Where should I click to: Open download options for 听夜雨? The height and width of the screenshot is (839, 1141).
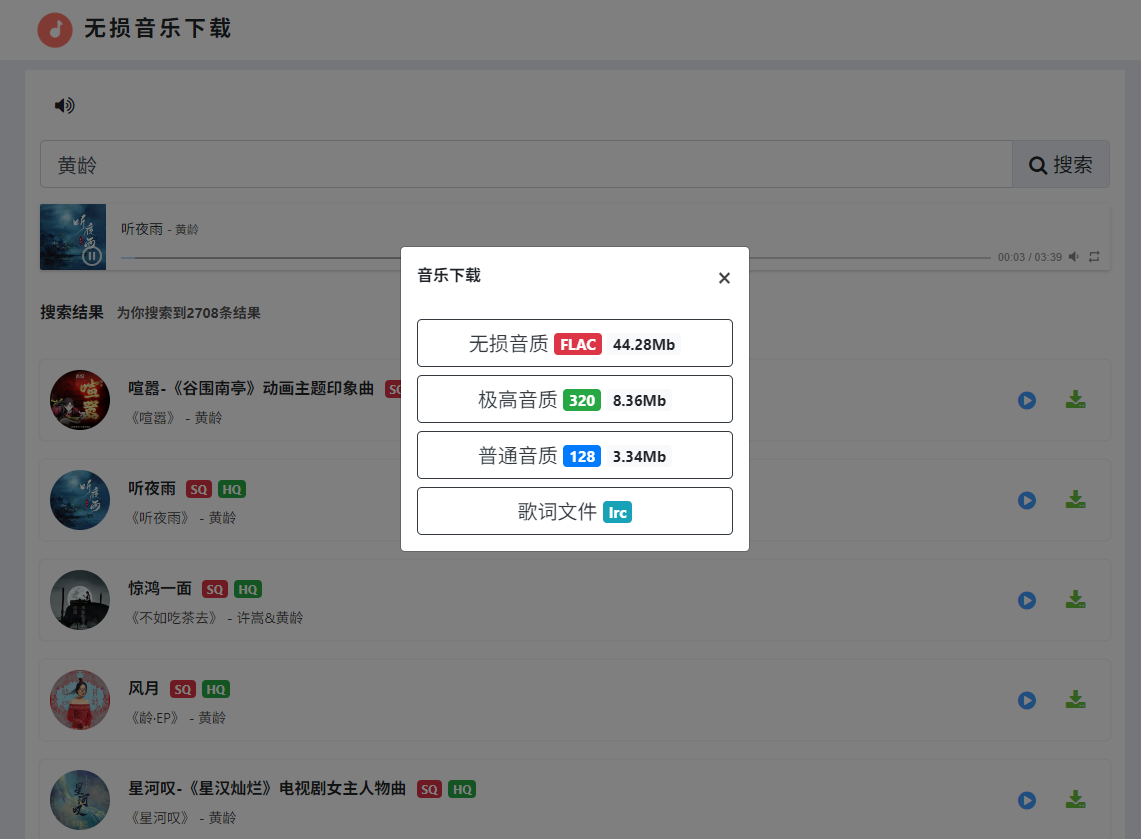(1075, 500)
